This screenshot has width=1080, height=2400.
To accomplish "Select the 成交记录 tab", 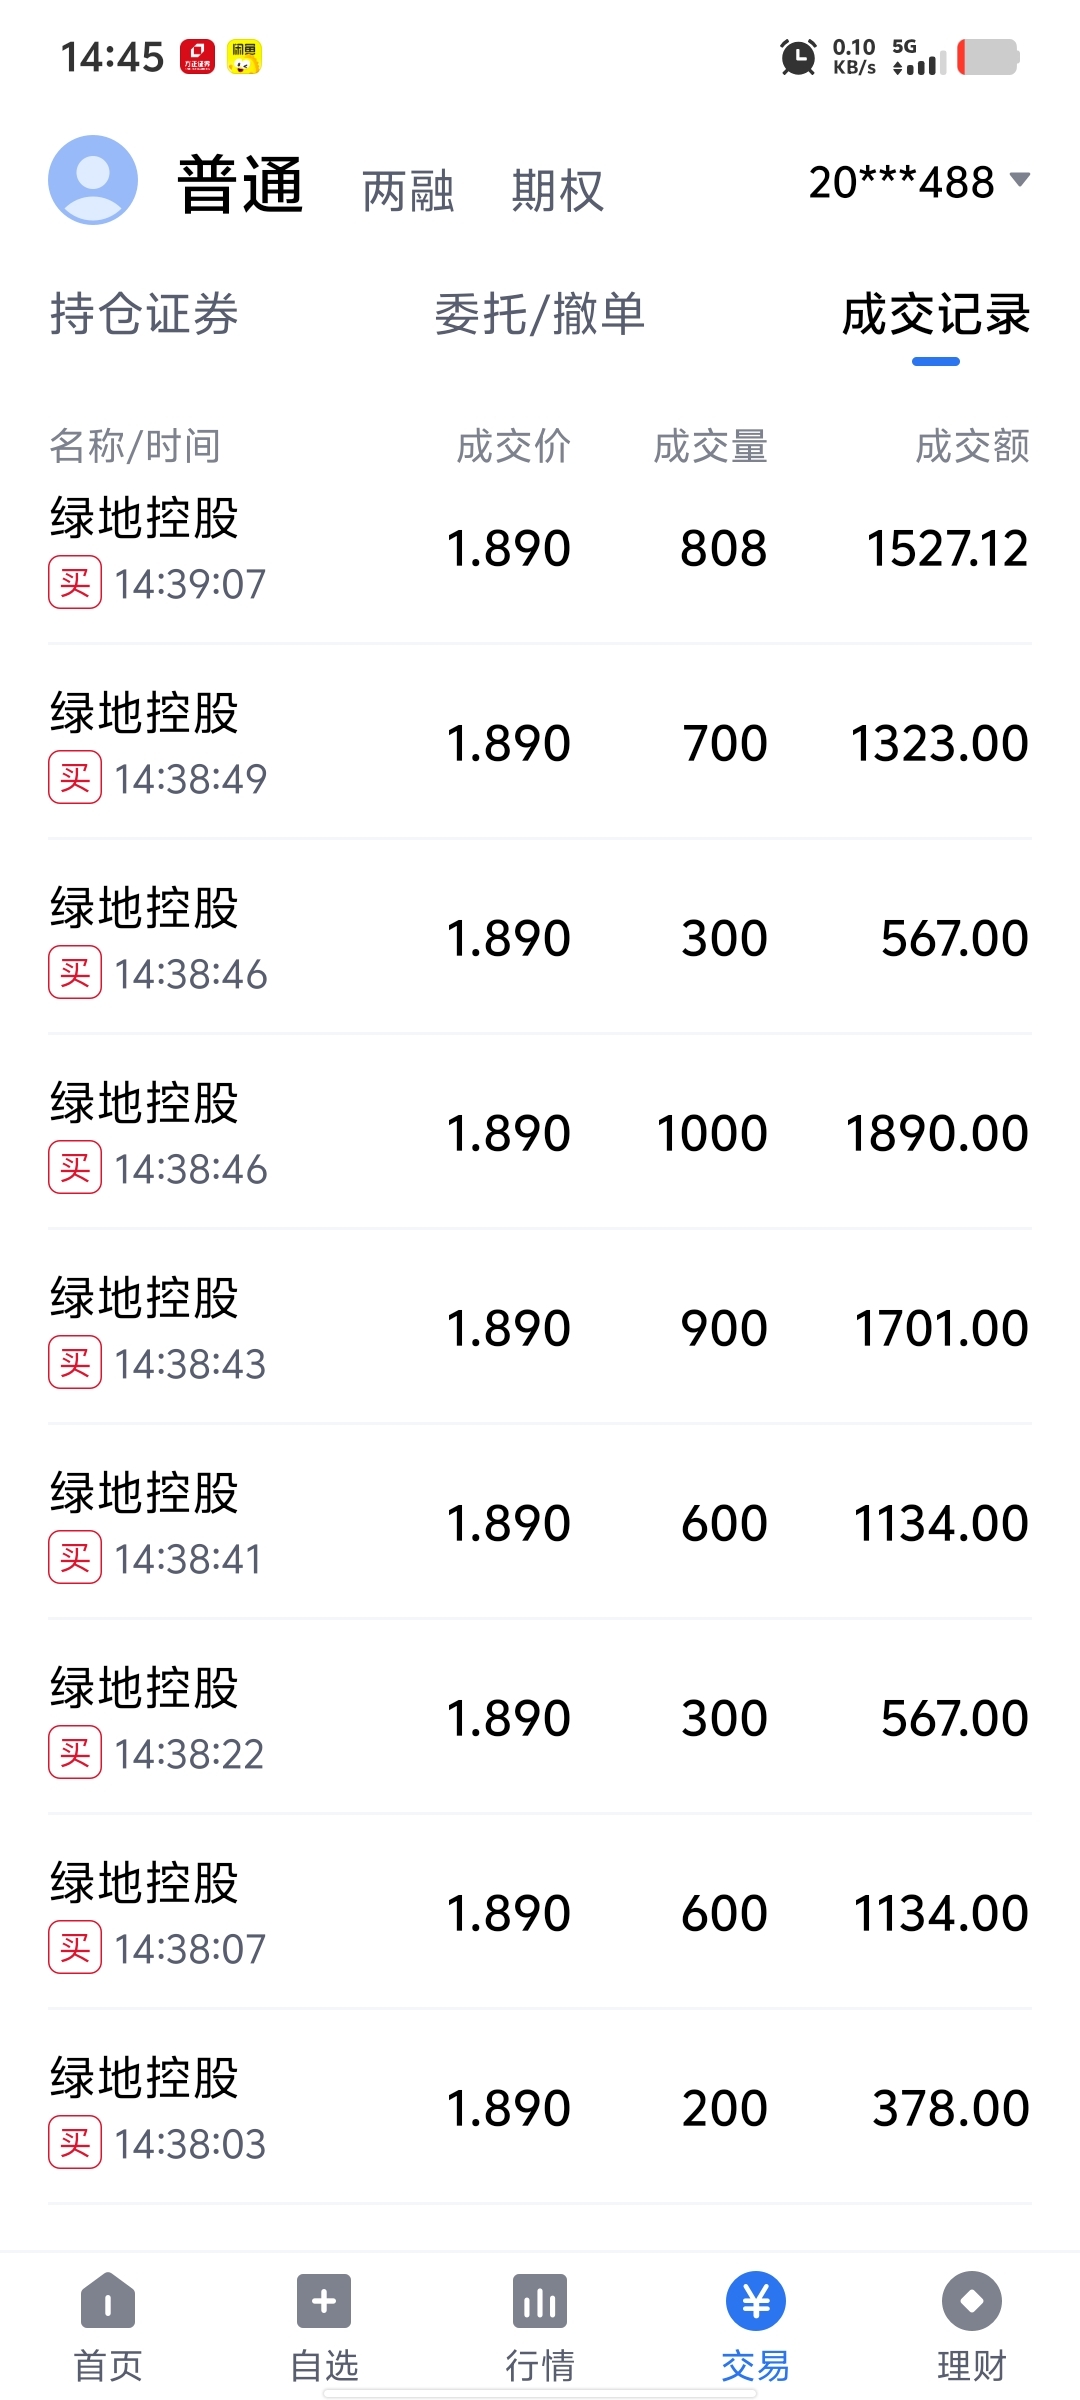I will [936, 314].
